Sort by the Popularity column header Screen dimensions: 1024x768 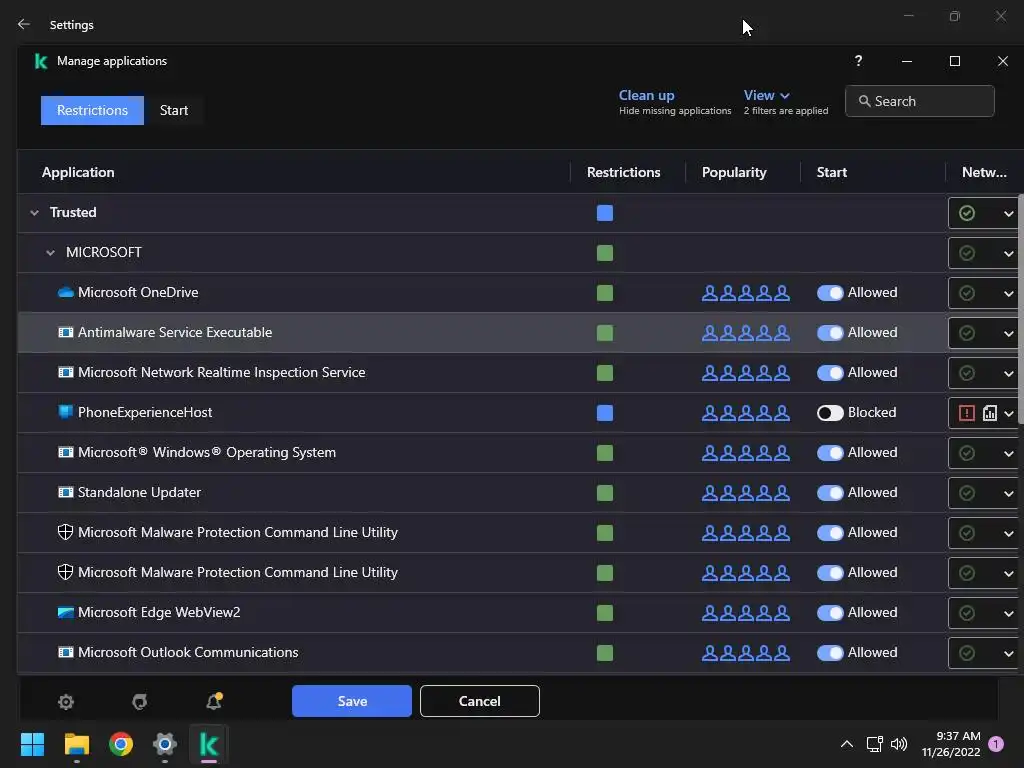coord(734,172)
